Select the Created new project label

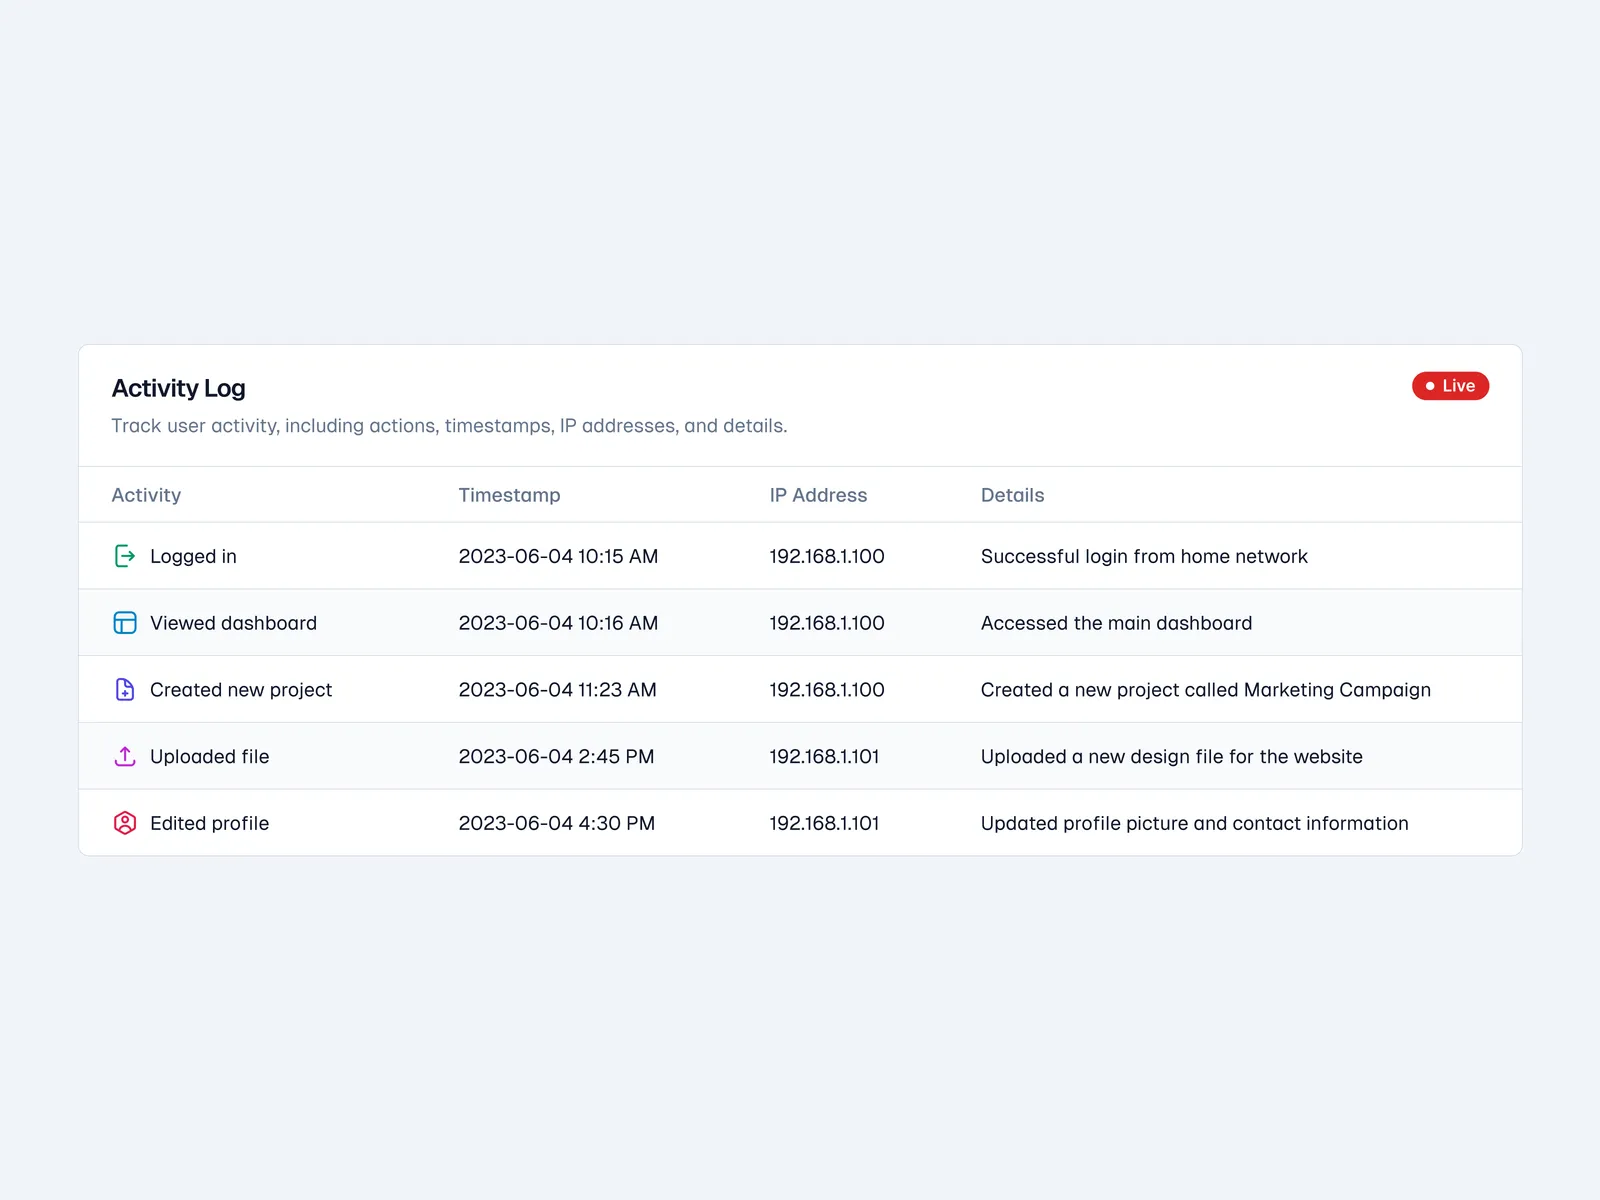[x=240, y=690]
